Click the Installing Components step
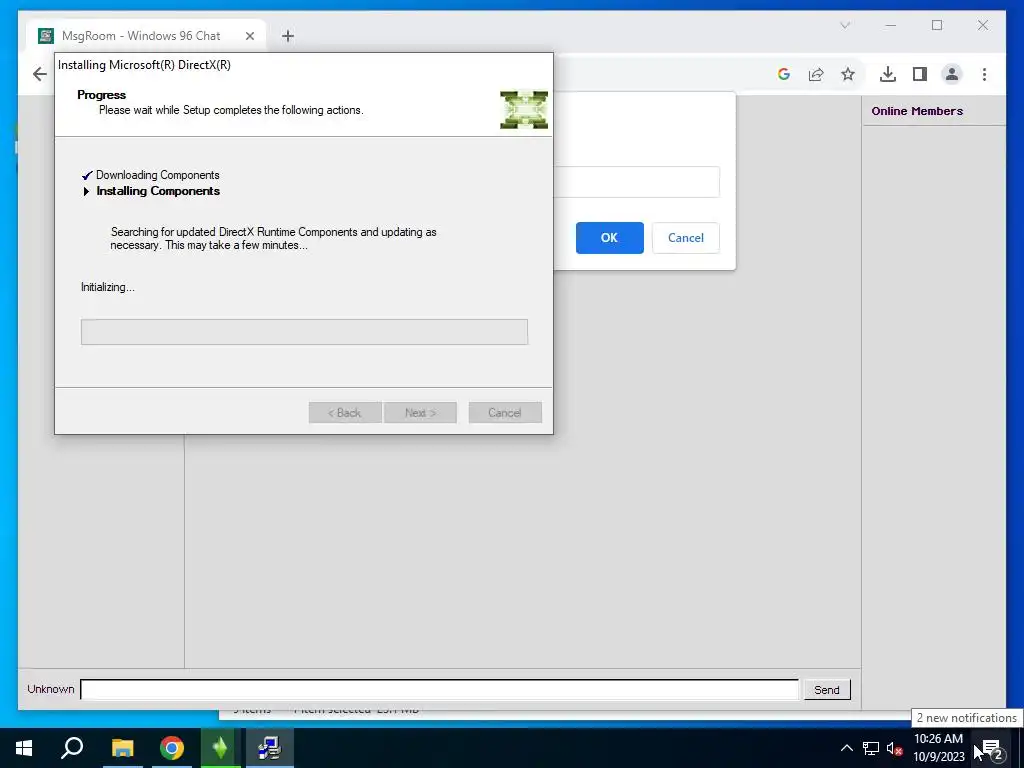The image size is (1024, 768). click(158, 191)
